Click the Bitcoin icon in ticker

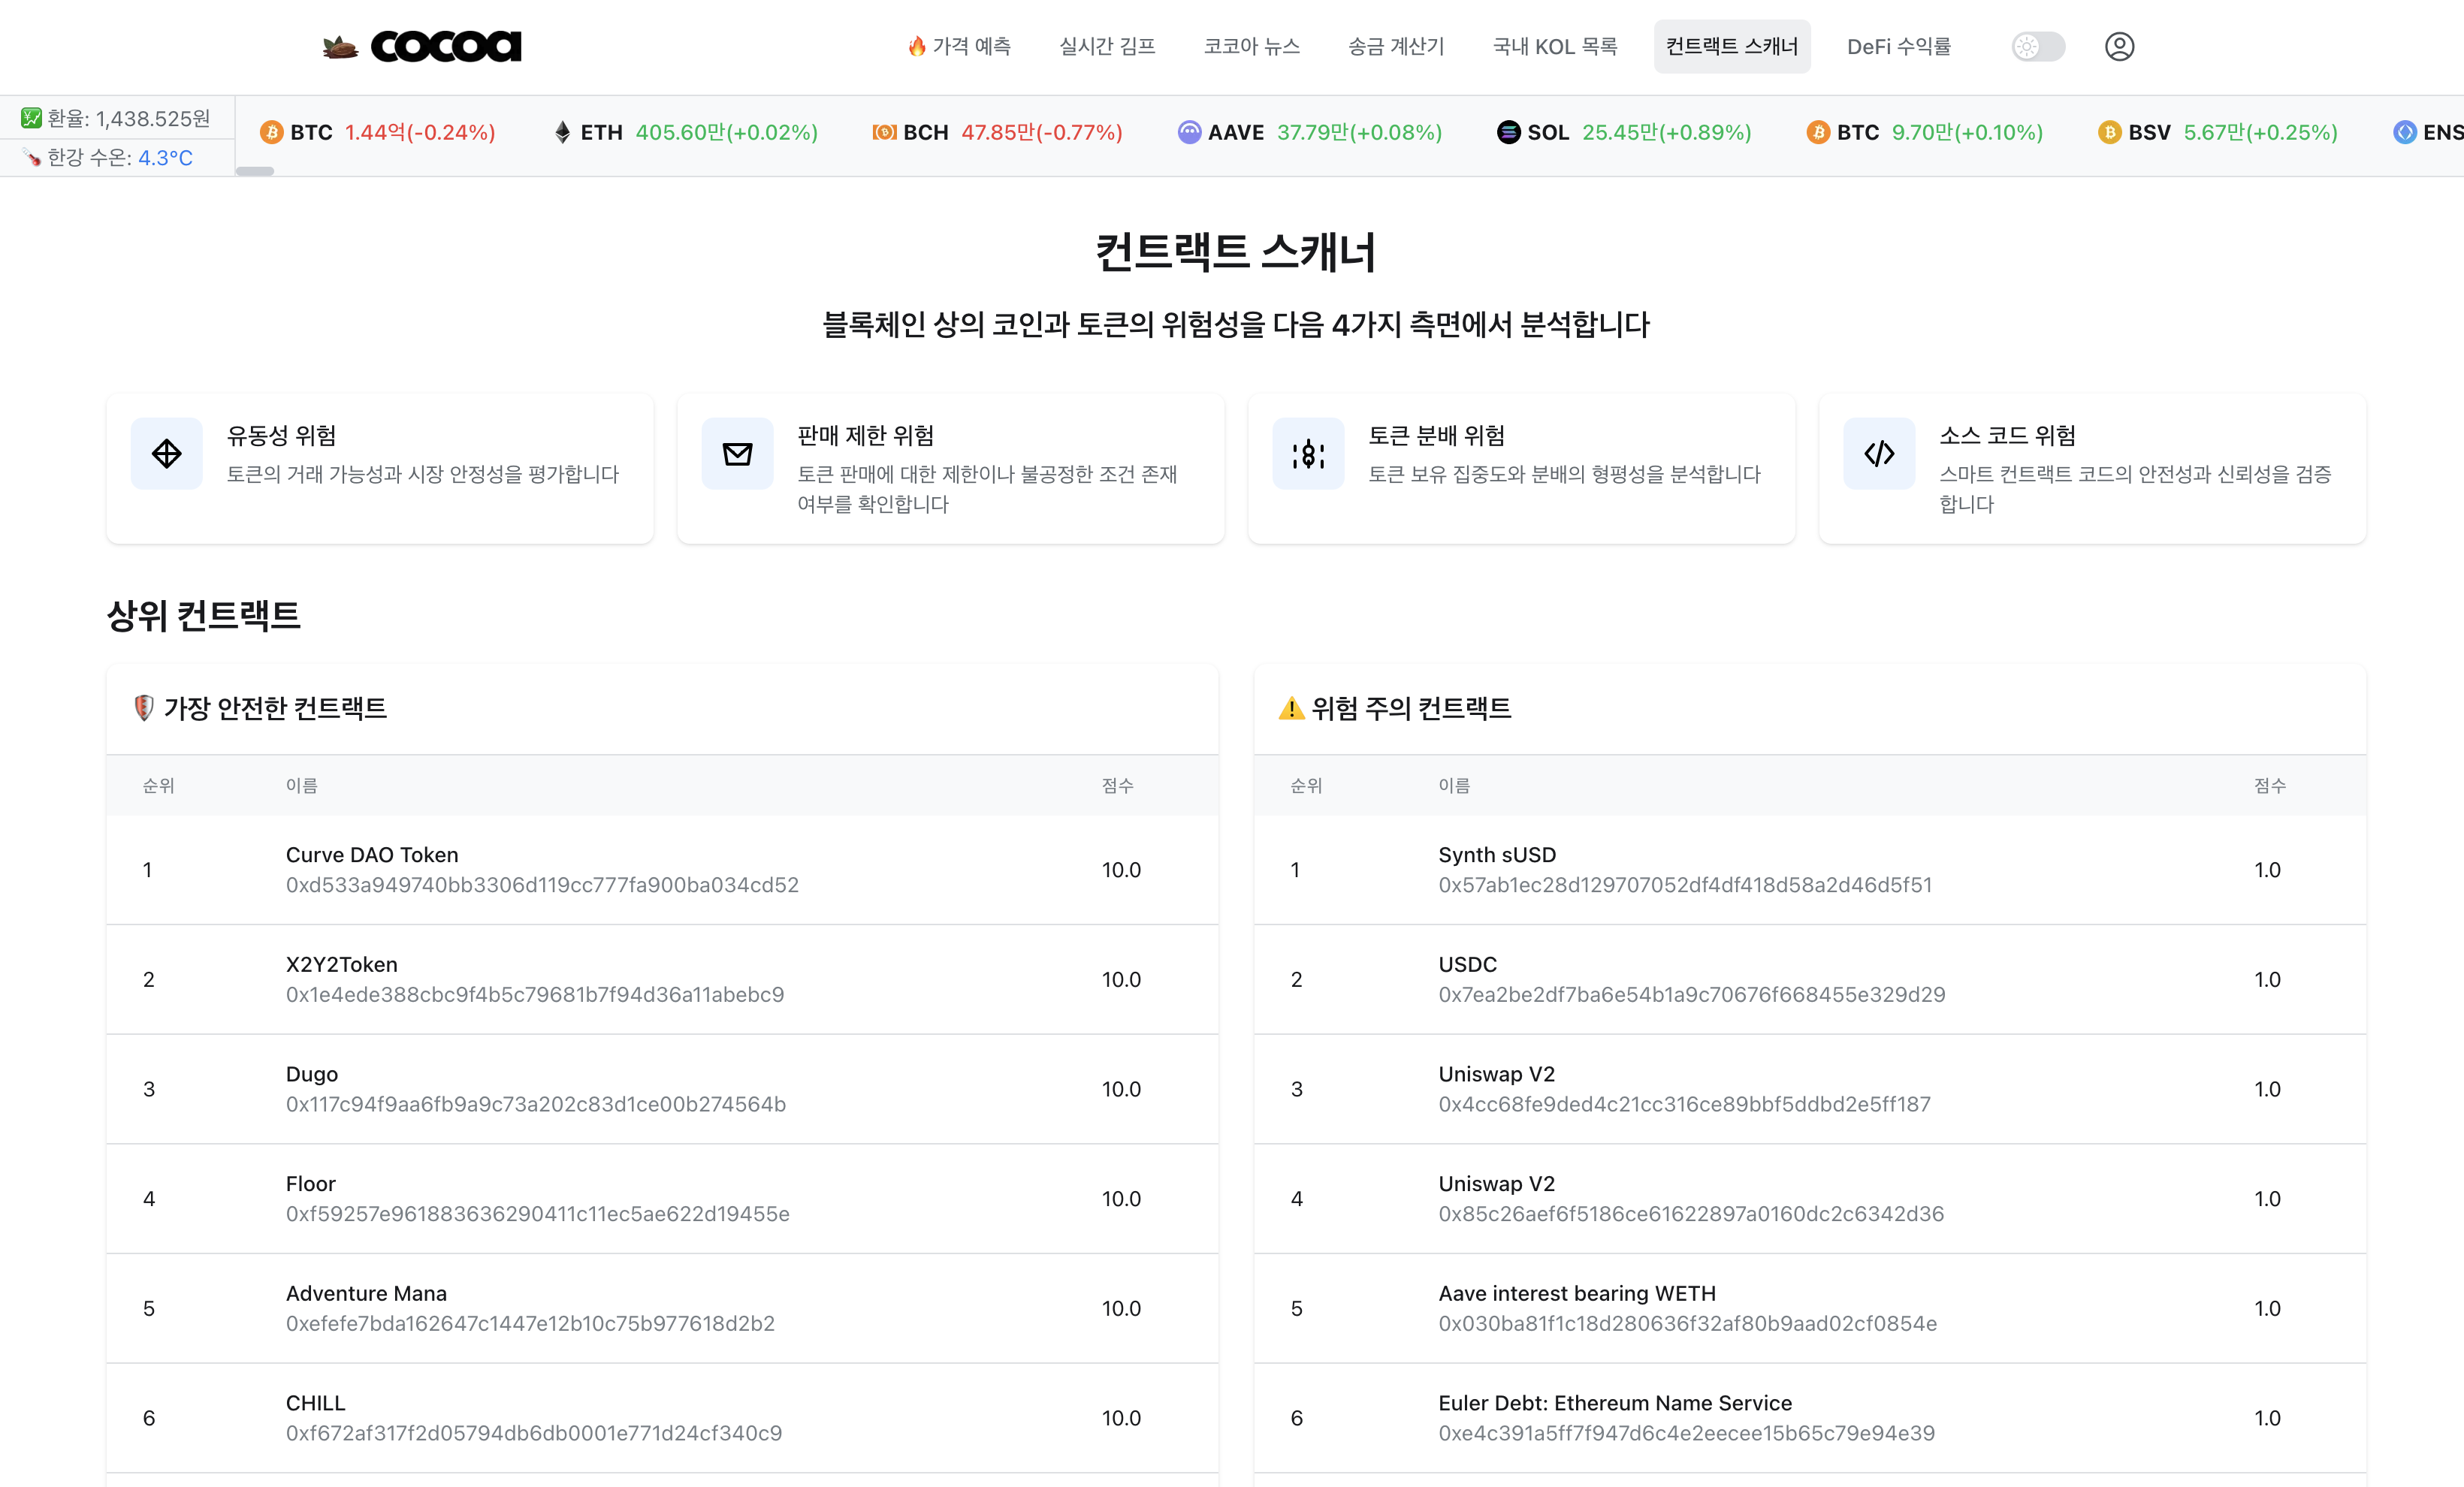(x=271, y=132)
